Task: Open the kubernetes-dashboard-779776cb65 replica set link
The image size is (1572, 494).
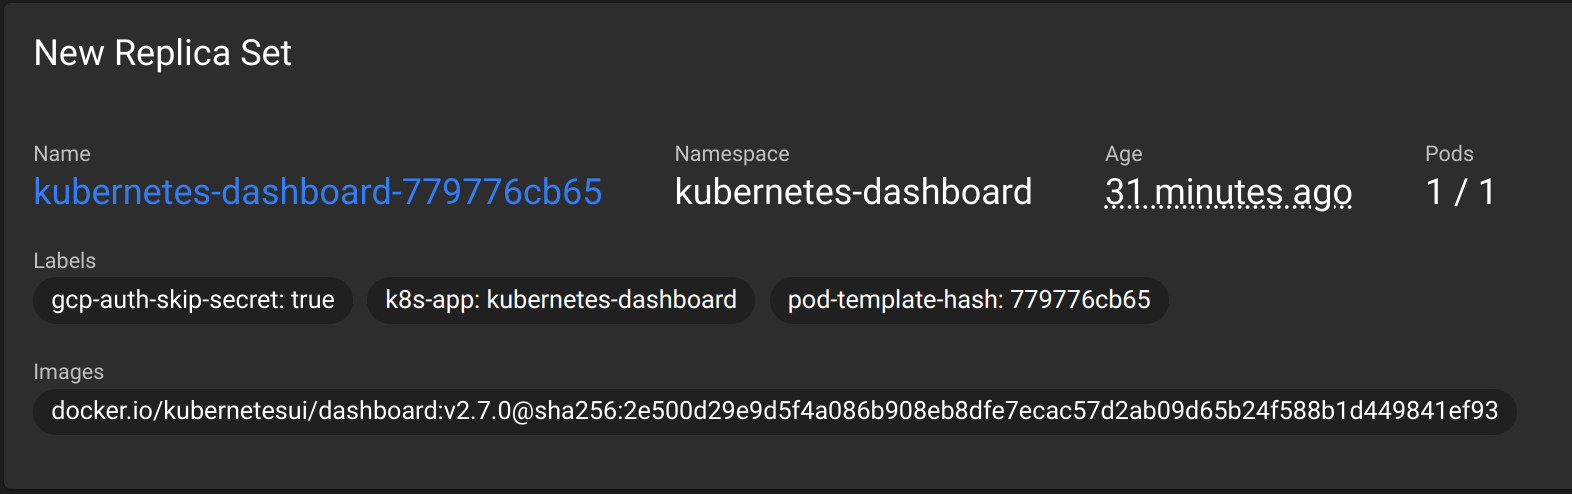Action: 318,192
